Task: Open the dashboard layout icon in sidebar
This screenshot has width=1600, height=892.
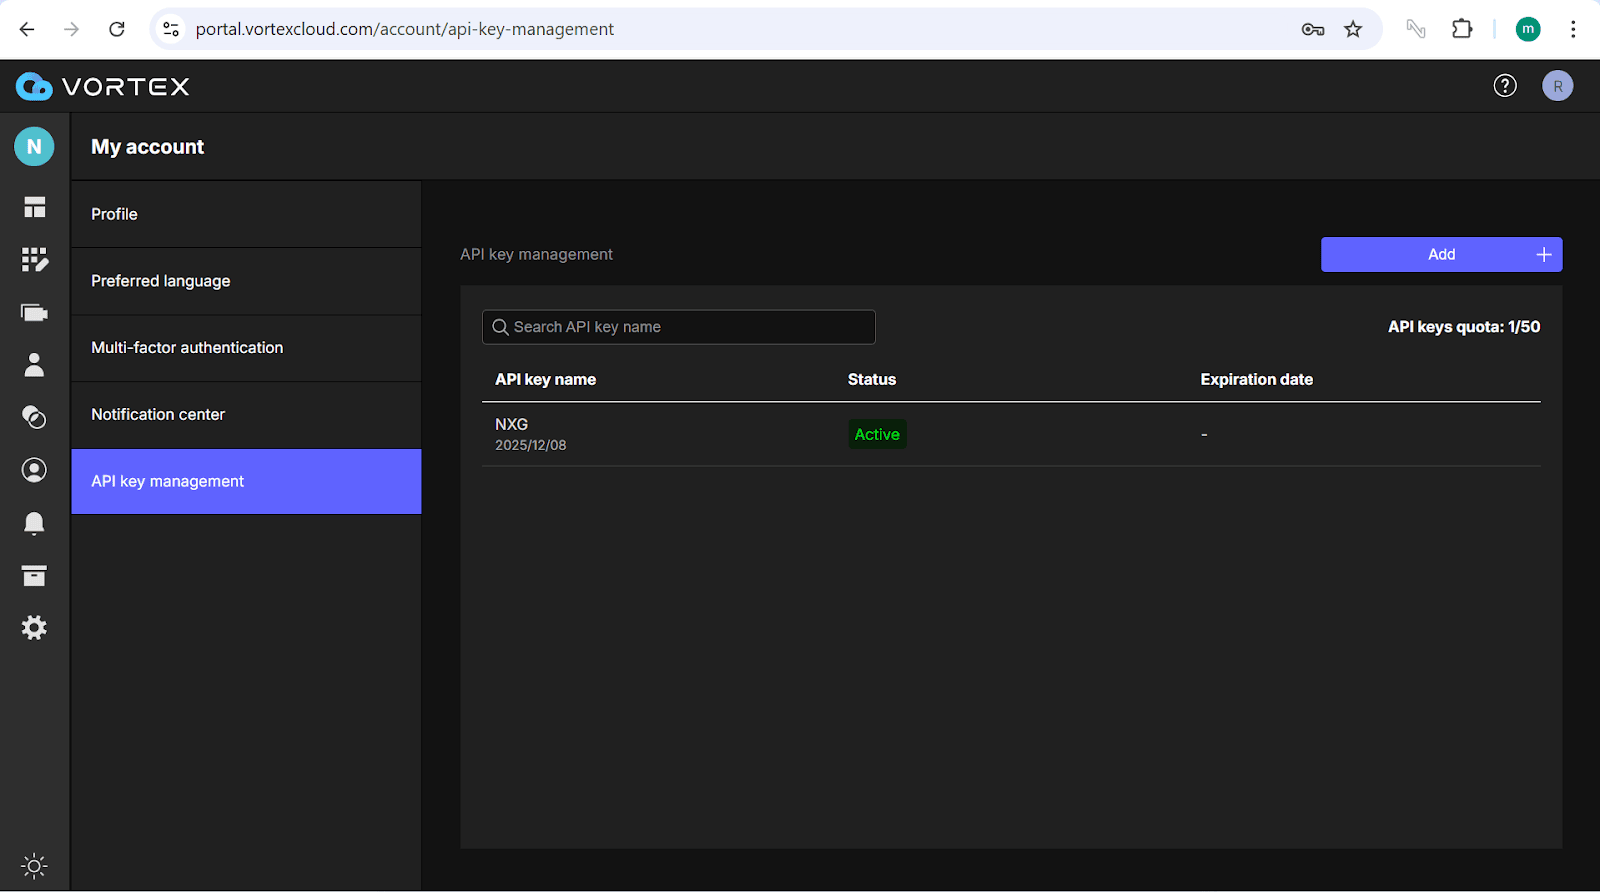Action: click(x=35, y=208)
